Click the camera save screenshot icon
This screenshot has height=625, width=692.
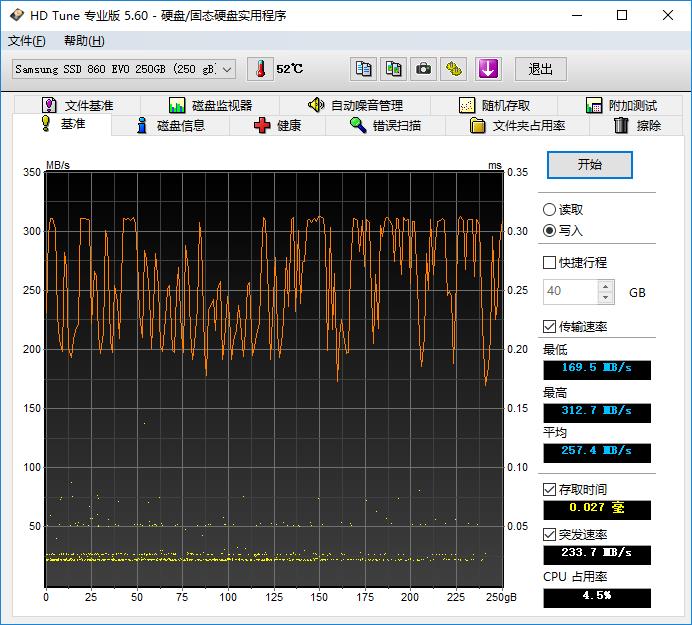tap(424, 69)
